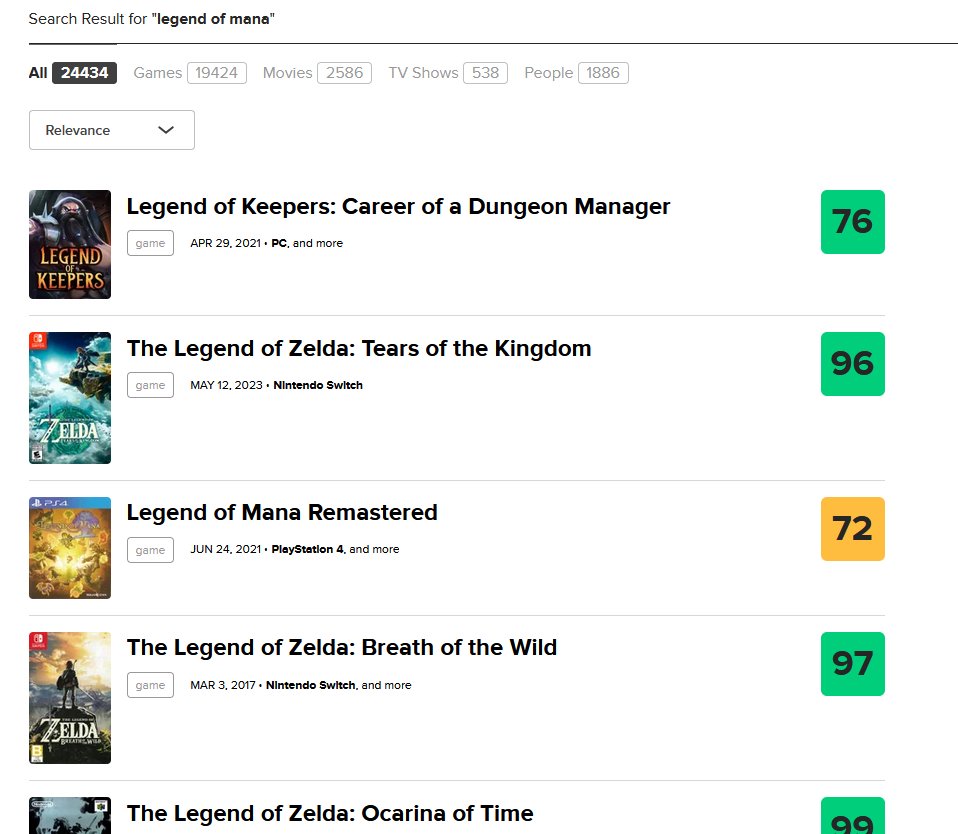This screenshot has height=834, width=958.
Task: Open the Relevance sort dropdown
Action: point(111,130)
